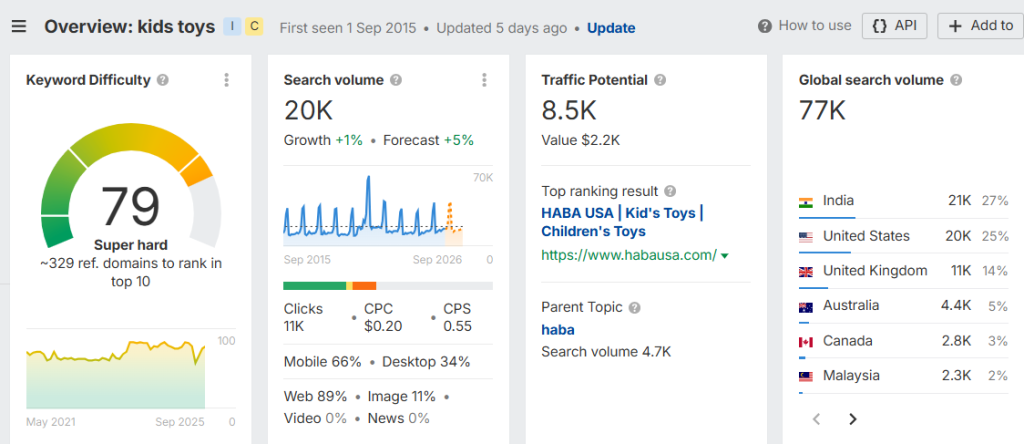Click the Global search volume help icon
1024x444 pixels.
tap(956, 80)
